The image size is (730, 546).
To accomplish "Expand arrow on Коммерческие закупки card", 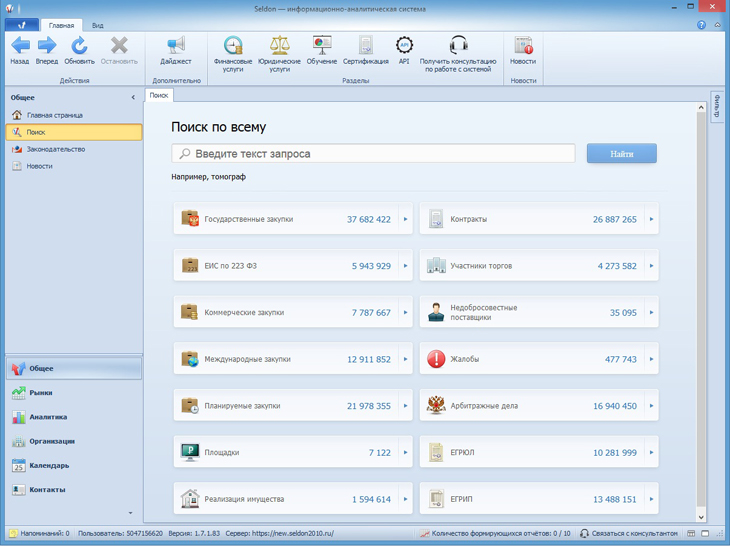I will tap(406, 312).
